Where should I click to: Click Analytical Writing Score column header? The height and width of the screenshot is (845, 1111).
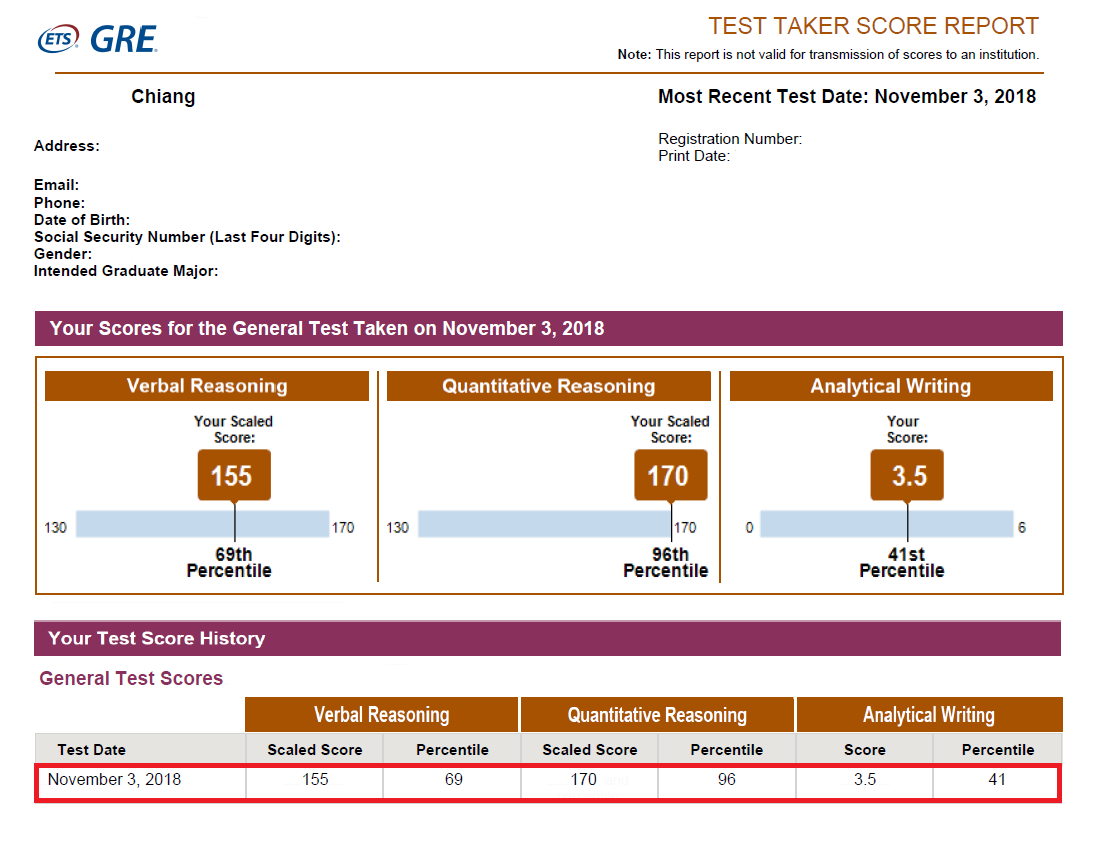[x=864, y=749]
